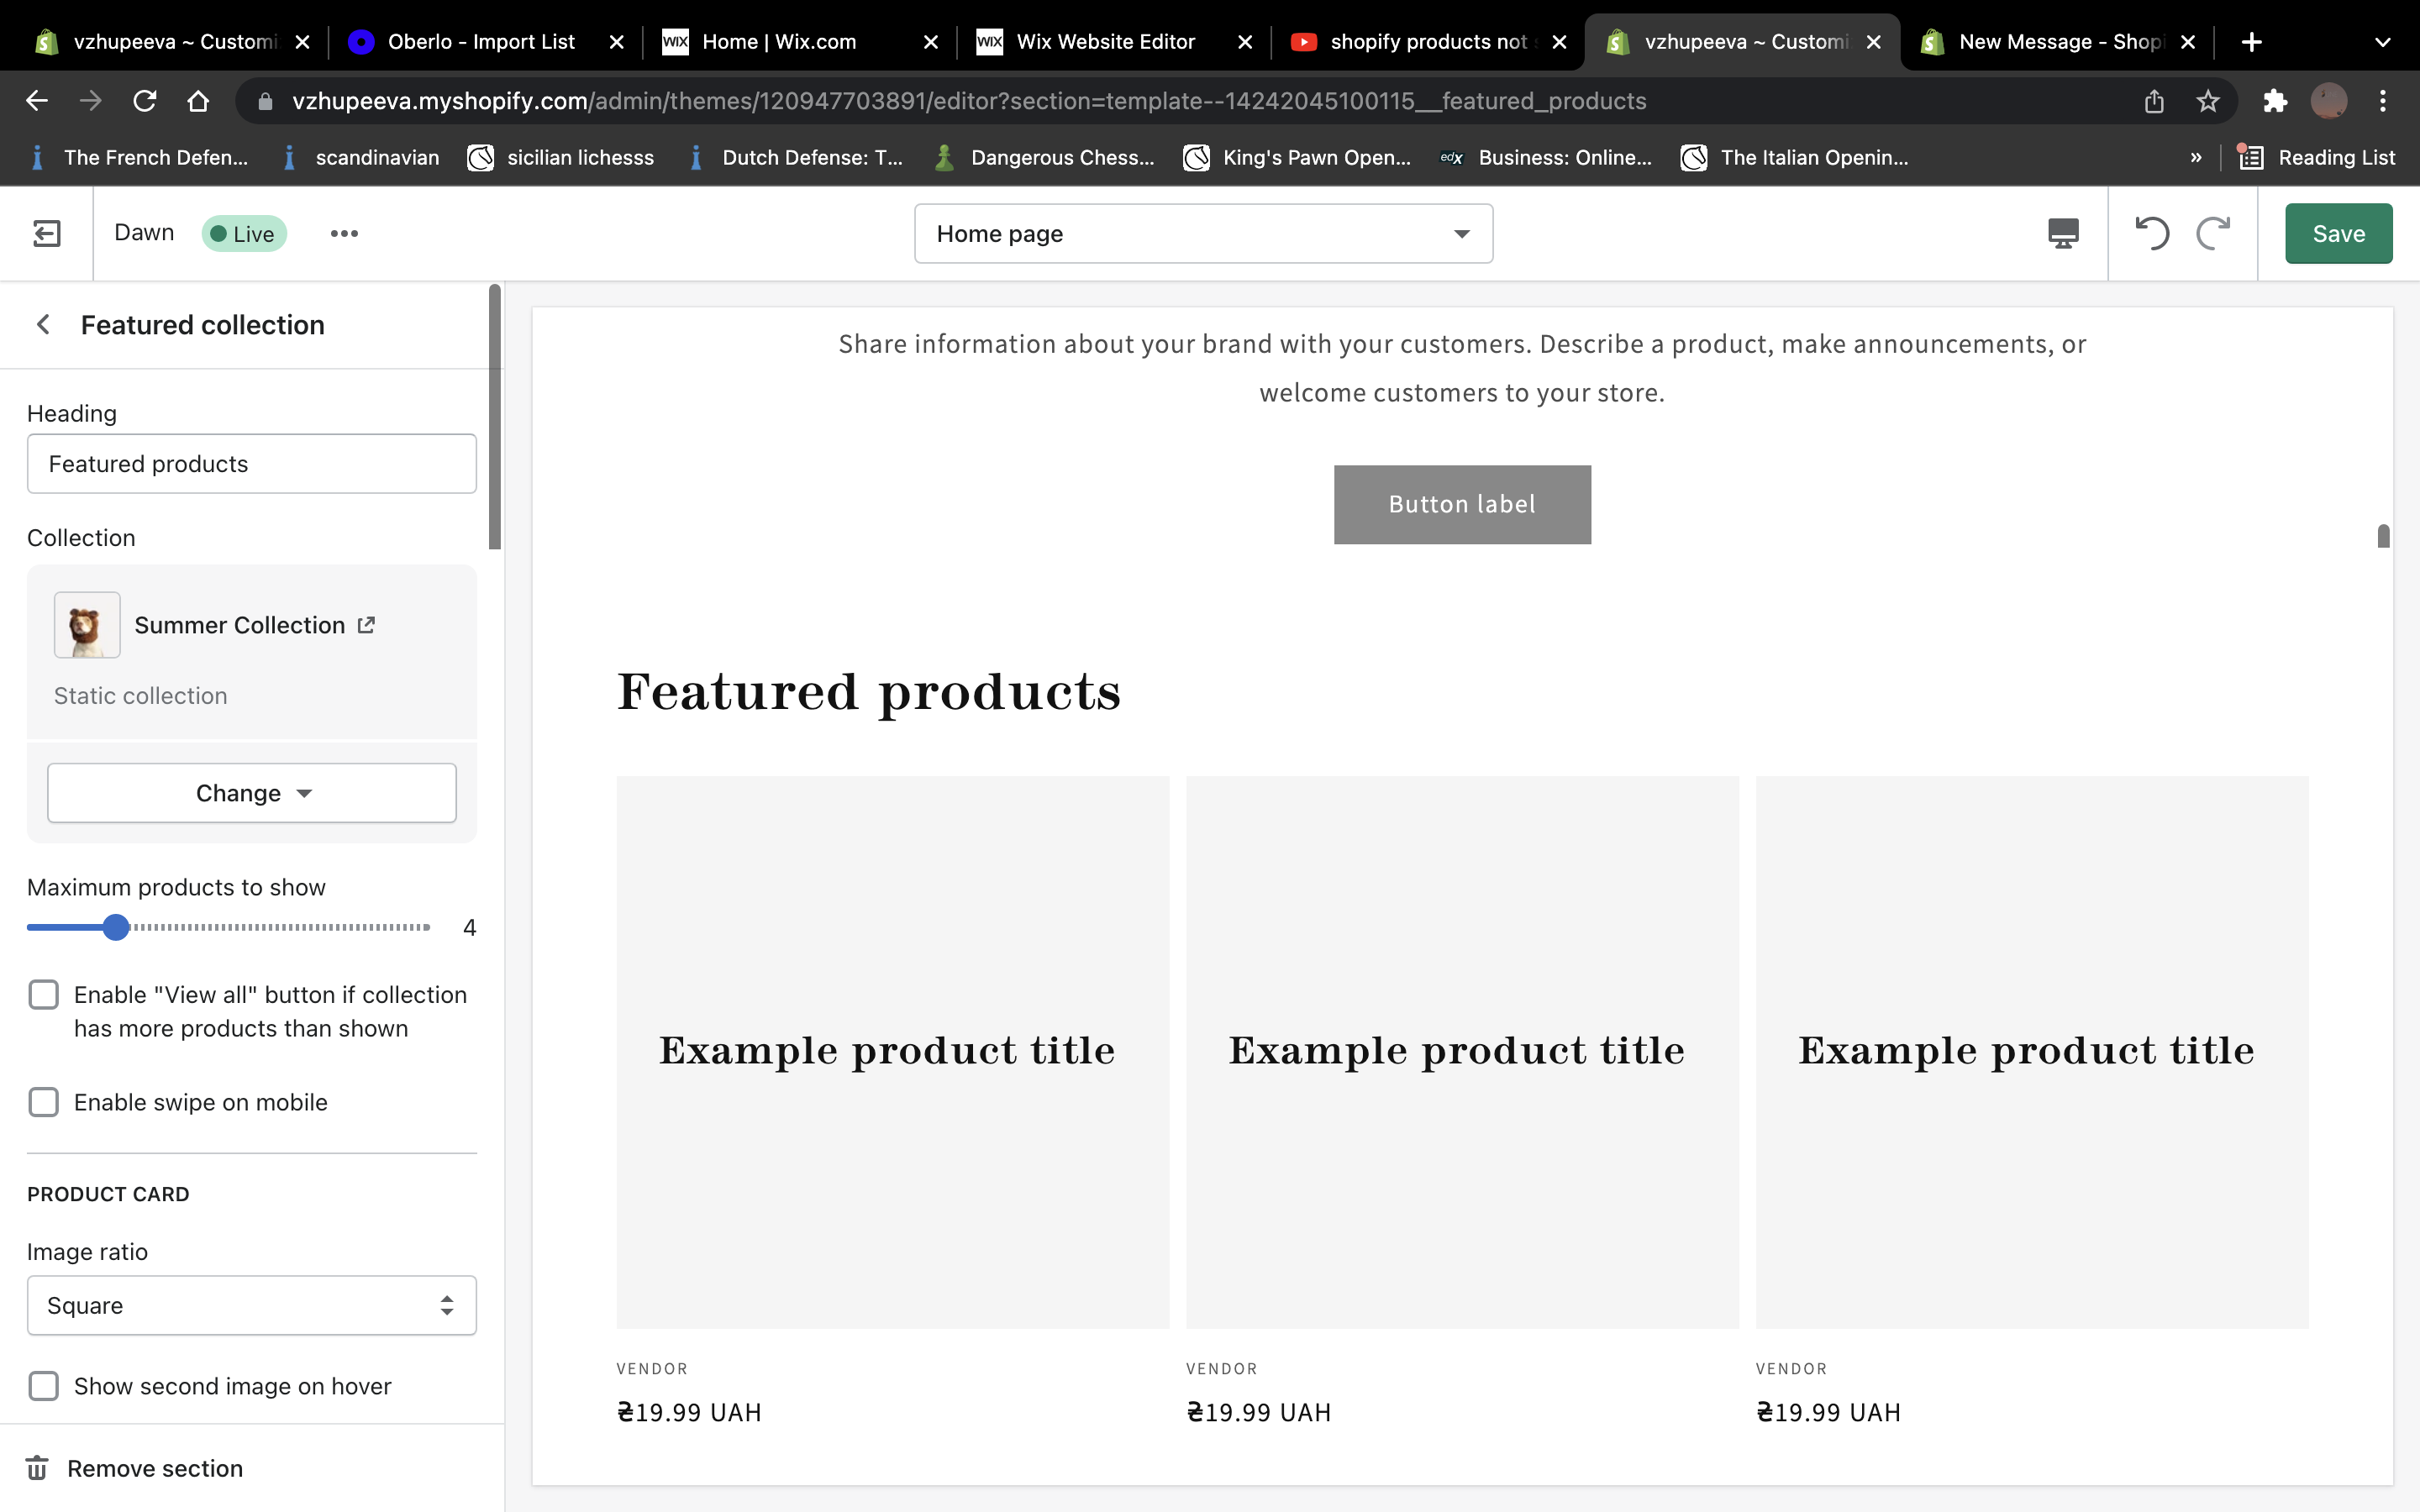The width and height of the screenshot is (2420, 1512).
Task: Enable "View all" button checkbox
Action: pyautogui.click(x=44, y=994)
